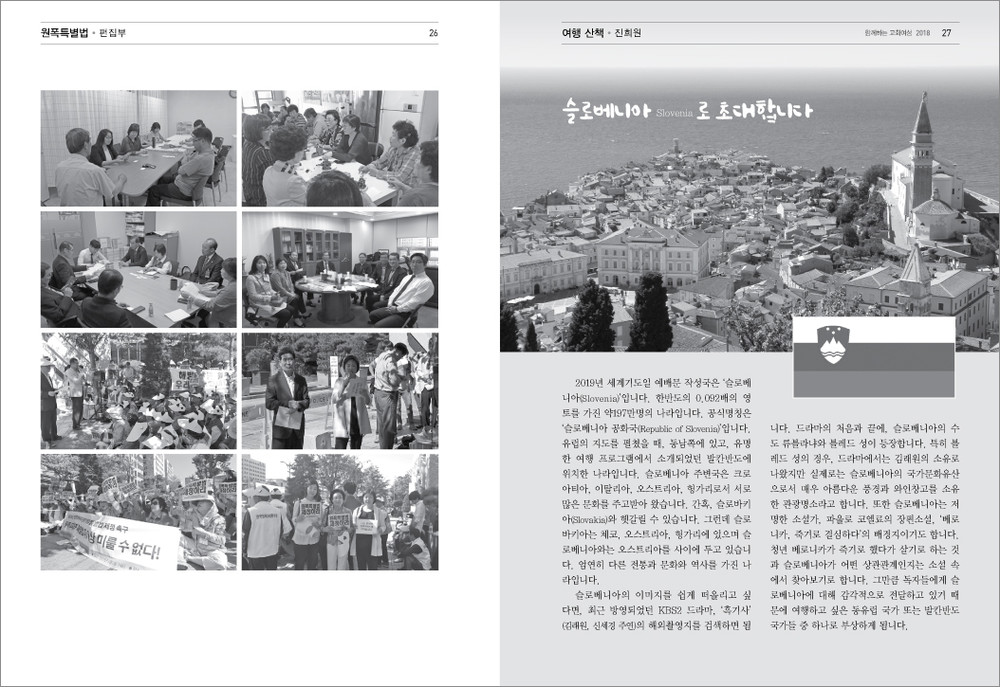Screen dimensions: 1000x687
Task: Click the Slovenian flag image
Action: coord(873,357)
